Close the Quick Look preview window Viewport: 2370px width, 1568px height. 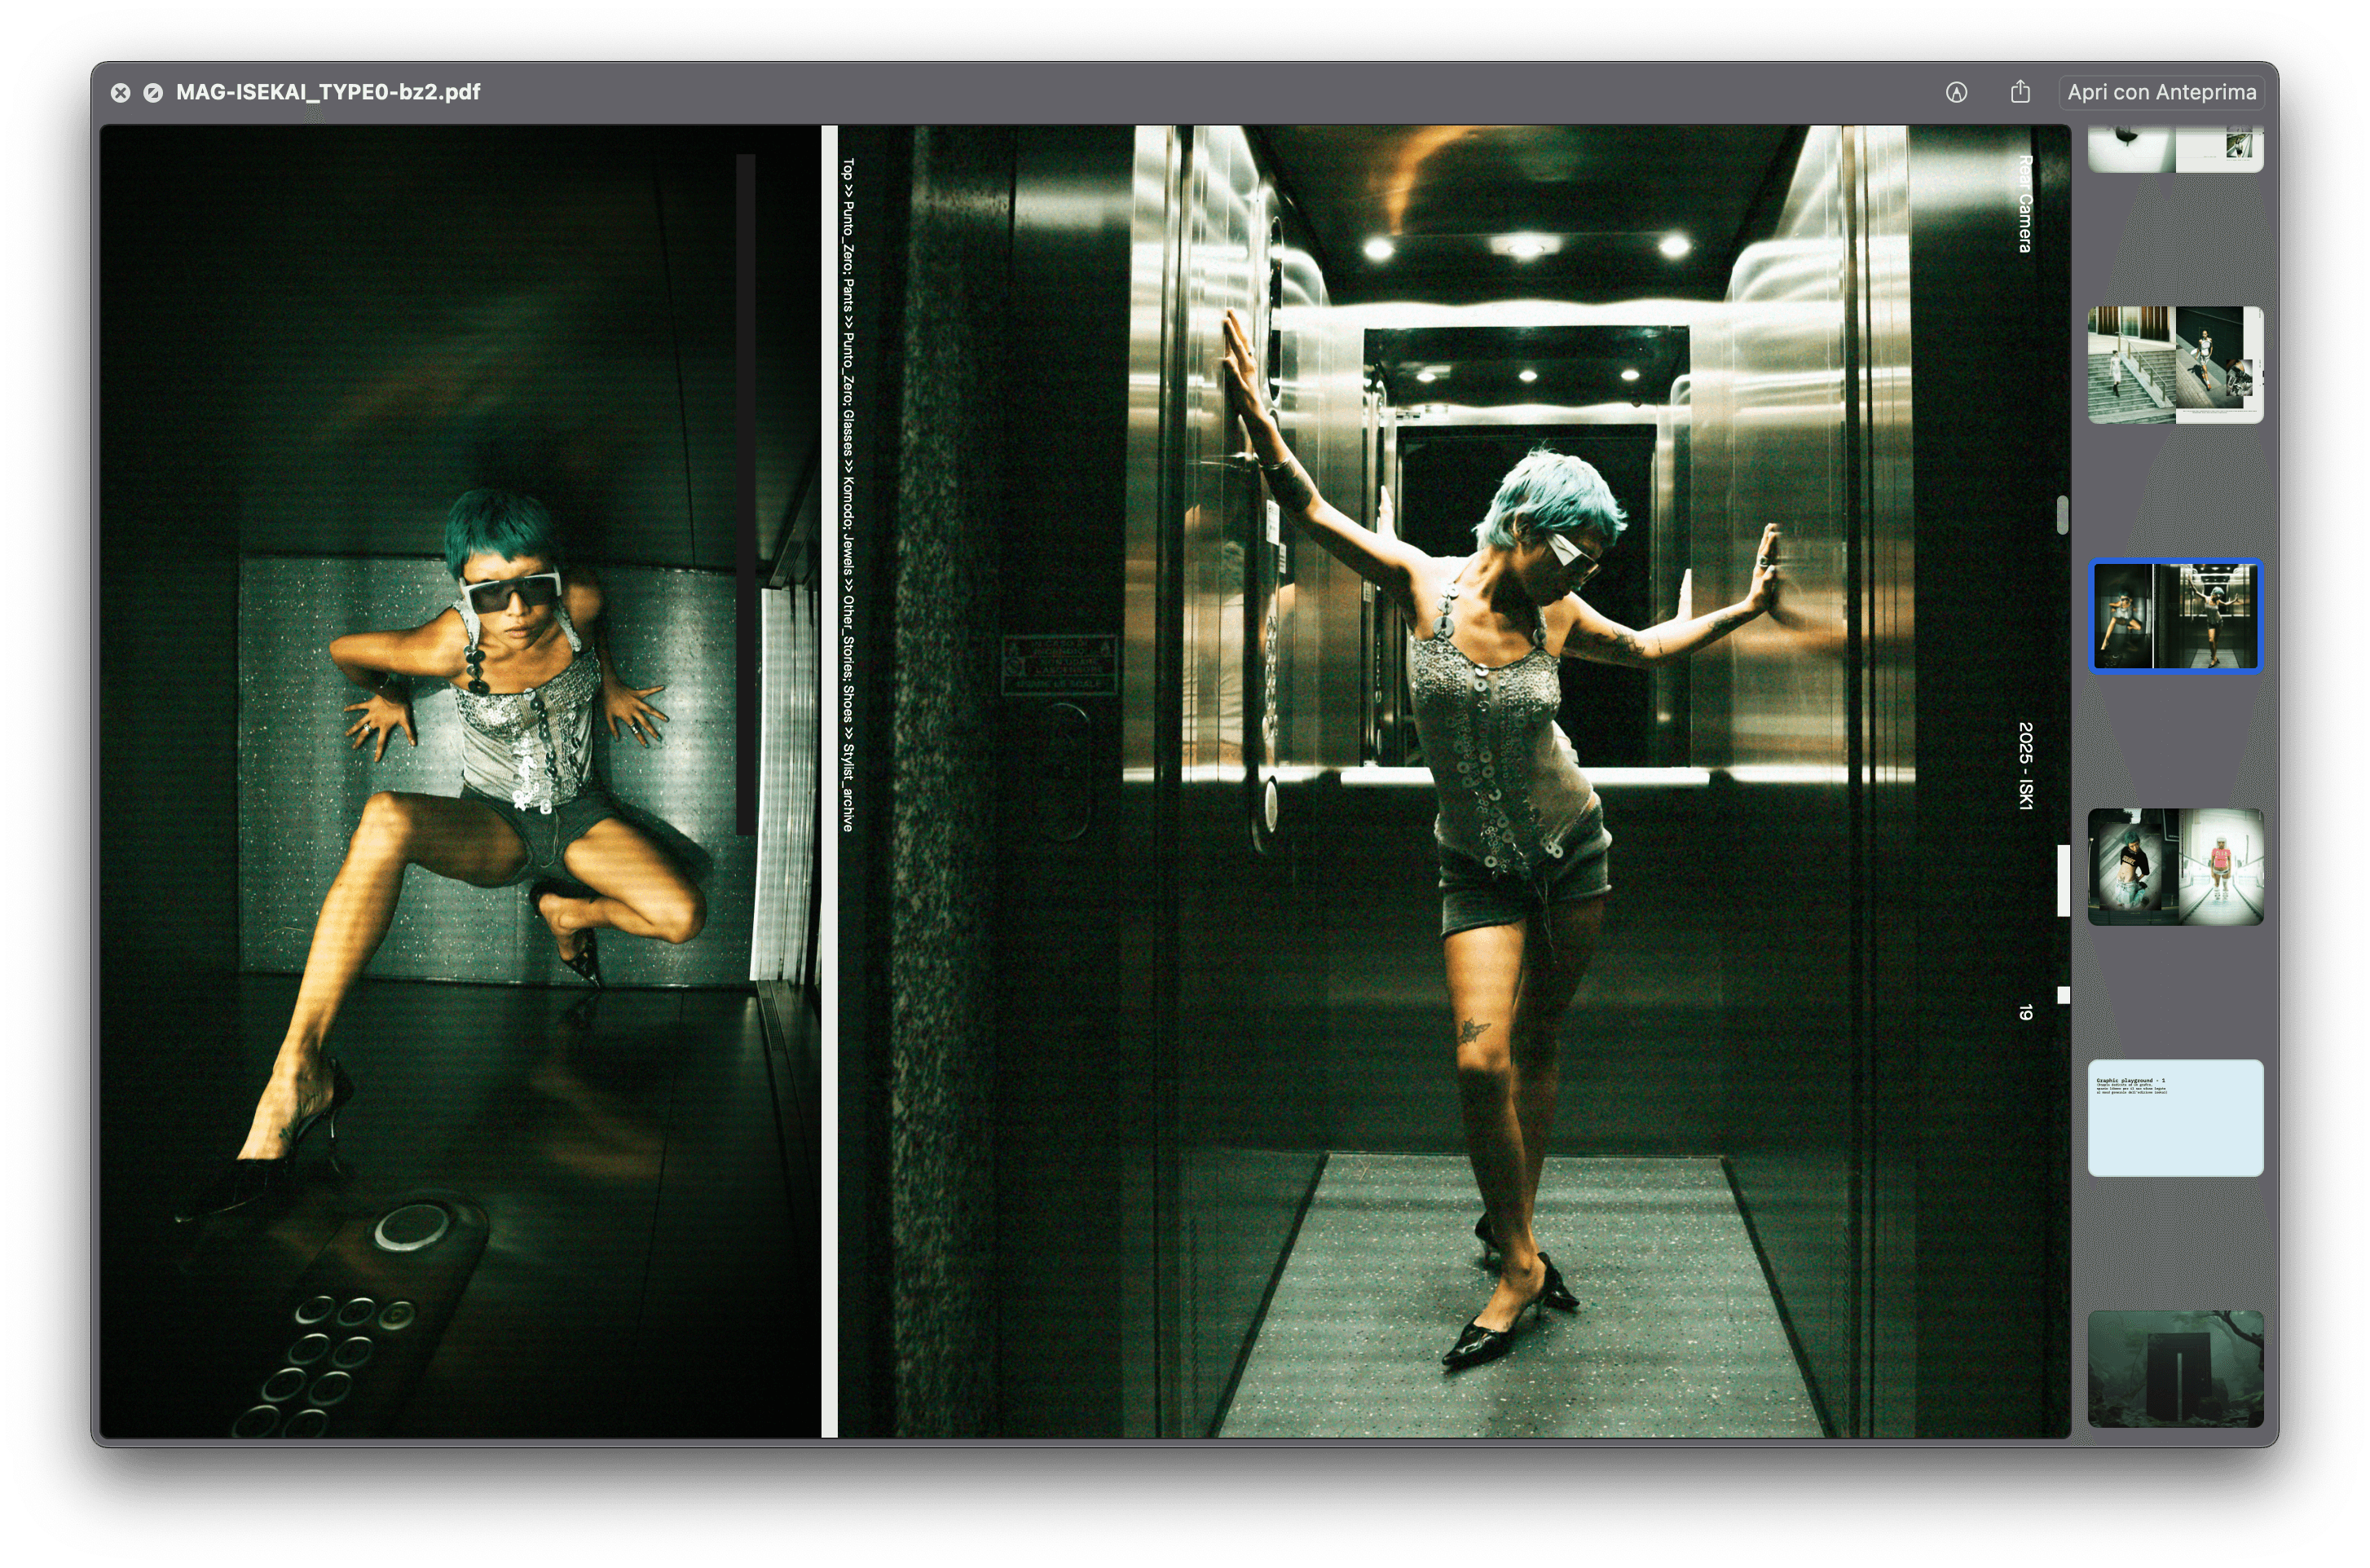pyautogui.click(x=120, y=93)
